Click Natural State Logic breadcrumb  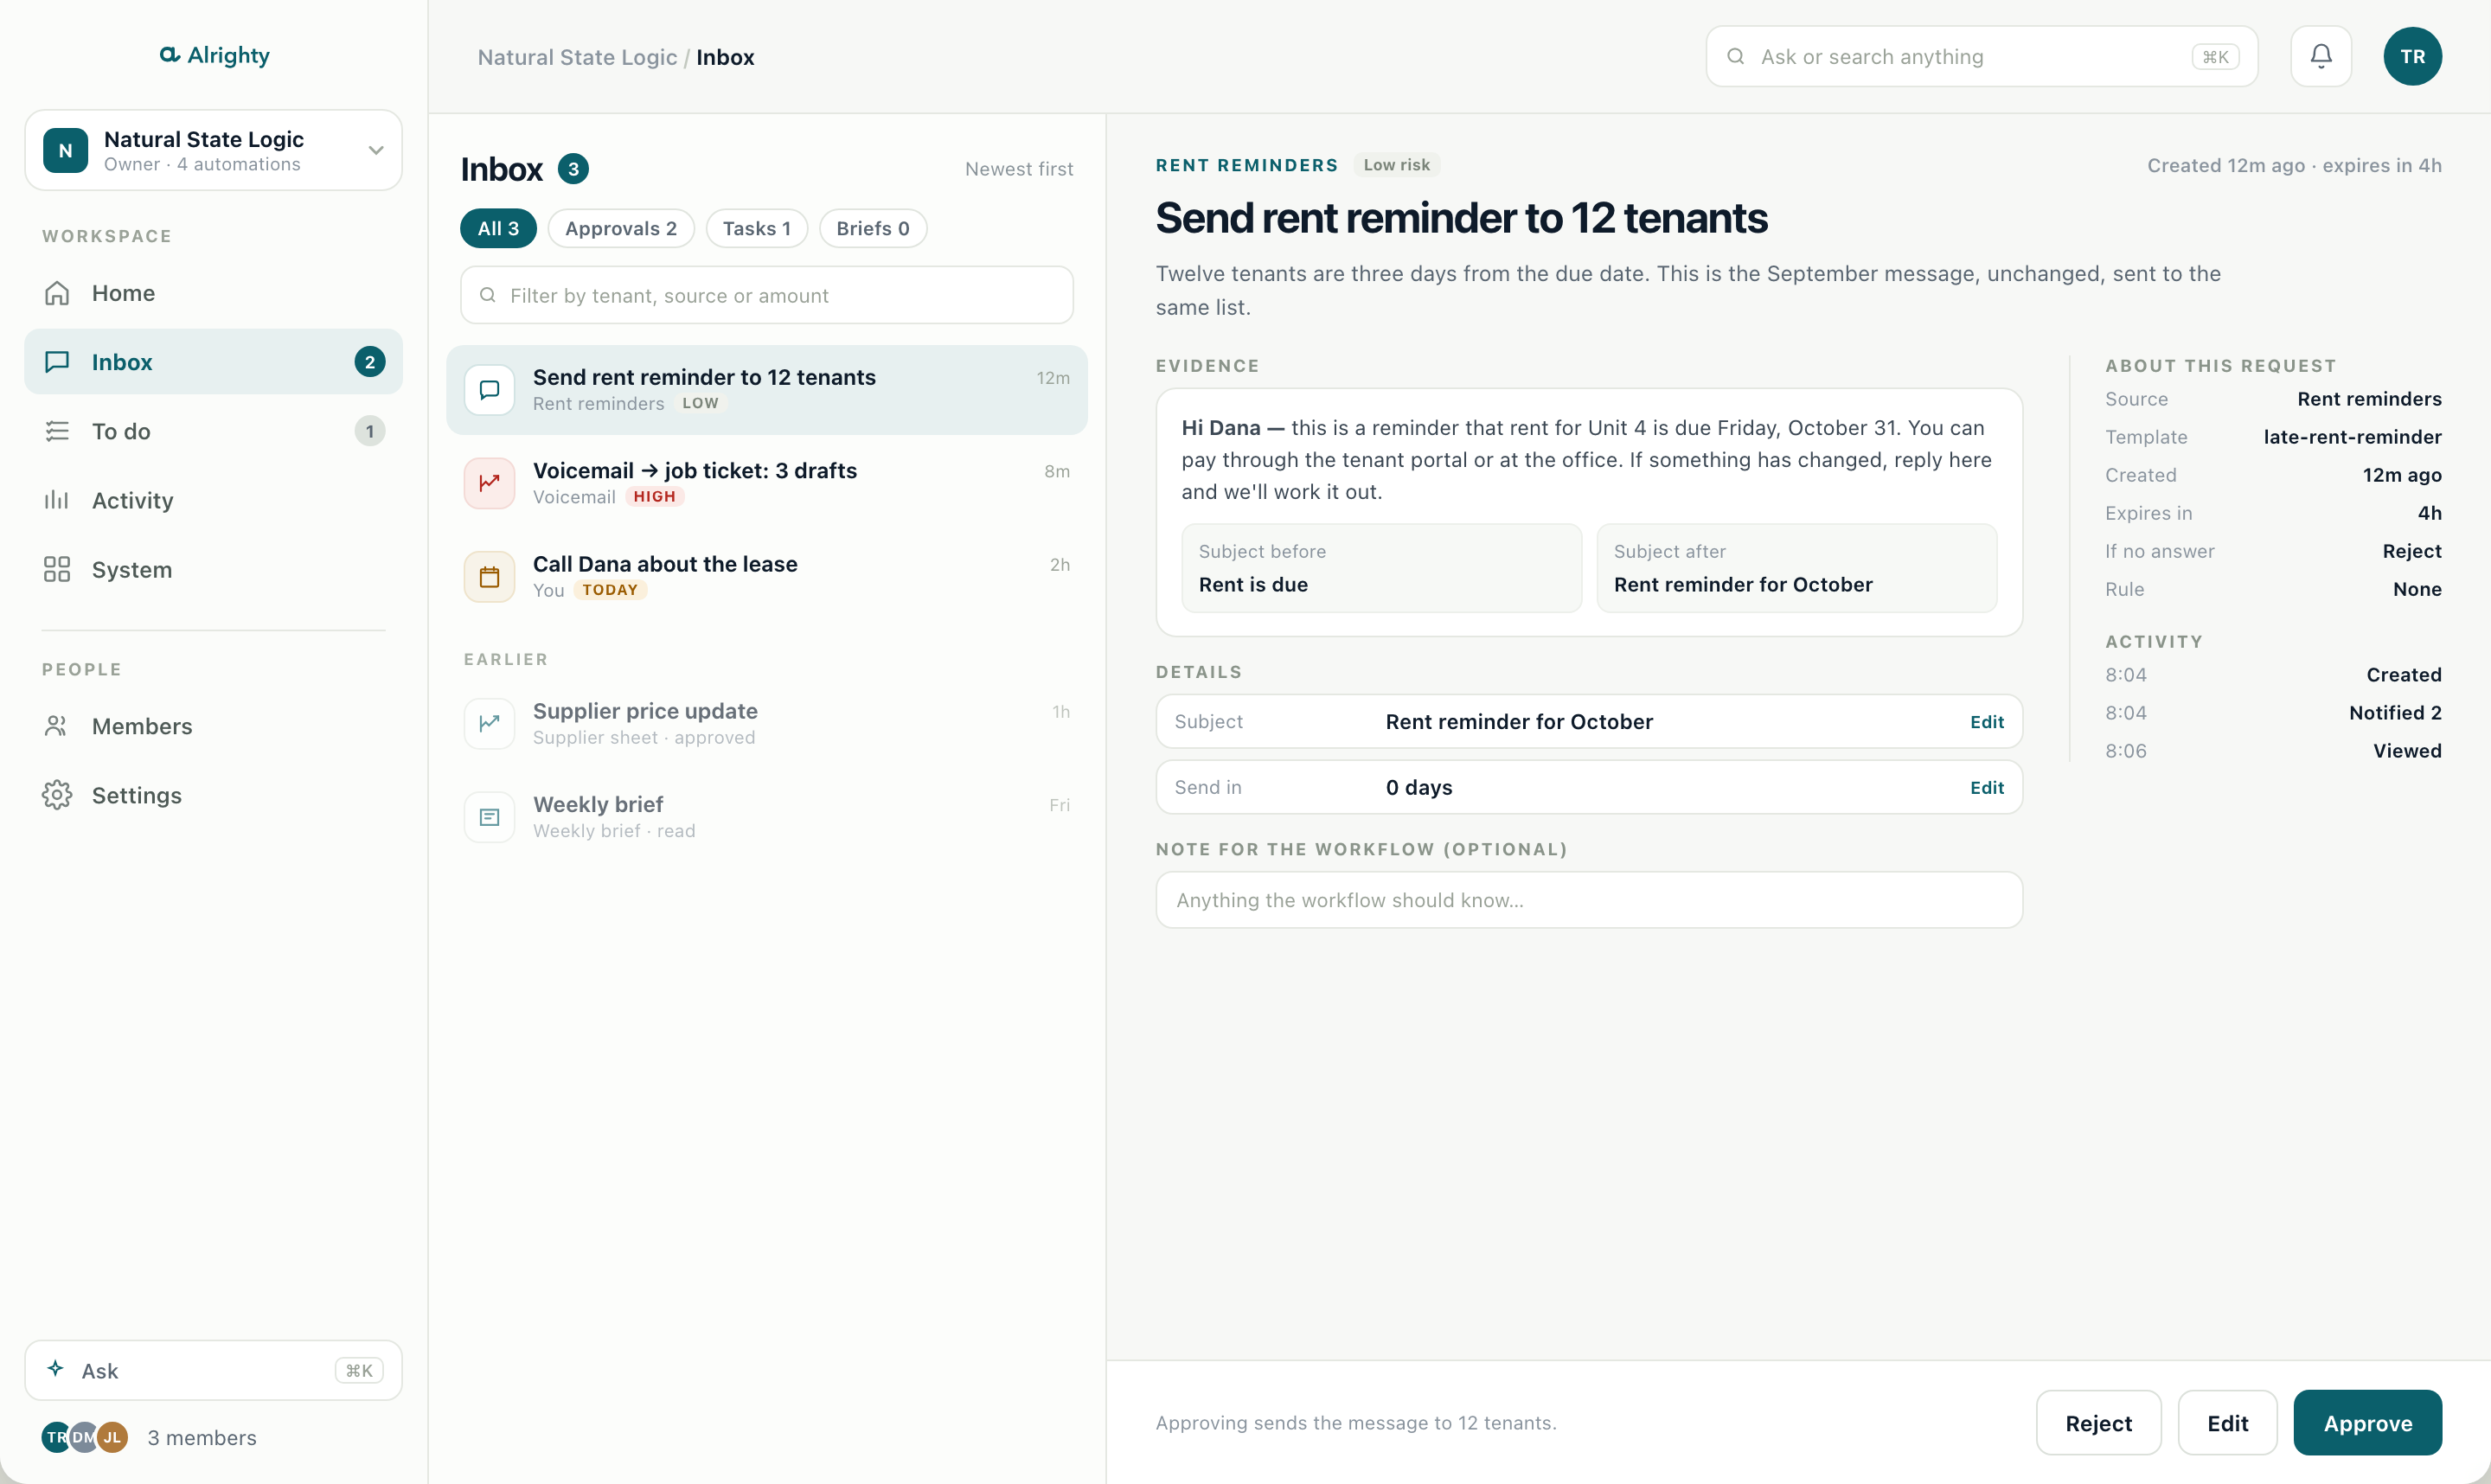pyautogui.click(x=577, y=57)
